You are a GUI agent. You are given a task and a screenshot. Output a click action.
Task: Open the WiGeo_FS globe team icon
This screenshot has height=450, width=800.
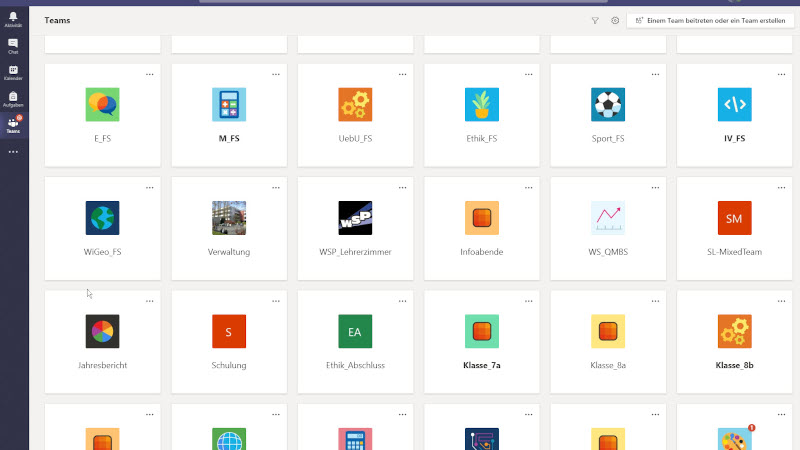coord(103,218)
